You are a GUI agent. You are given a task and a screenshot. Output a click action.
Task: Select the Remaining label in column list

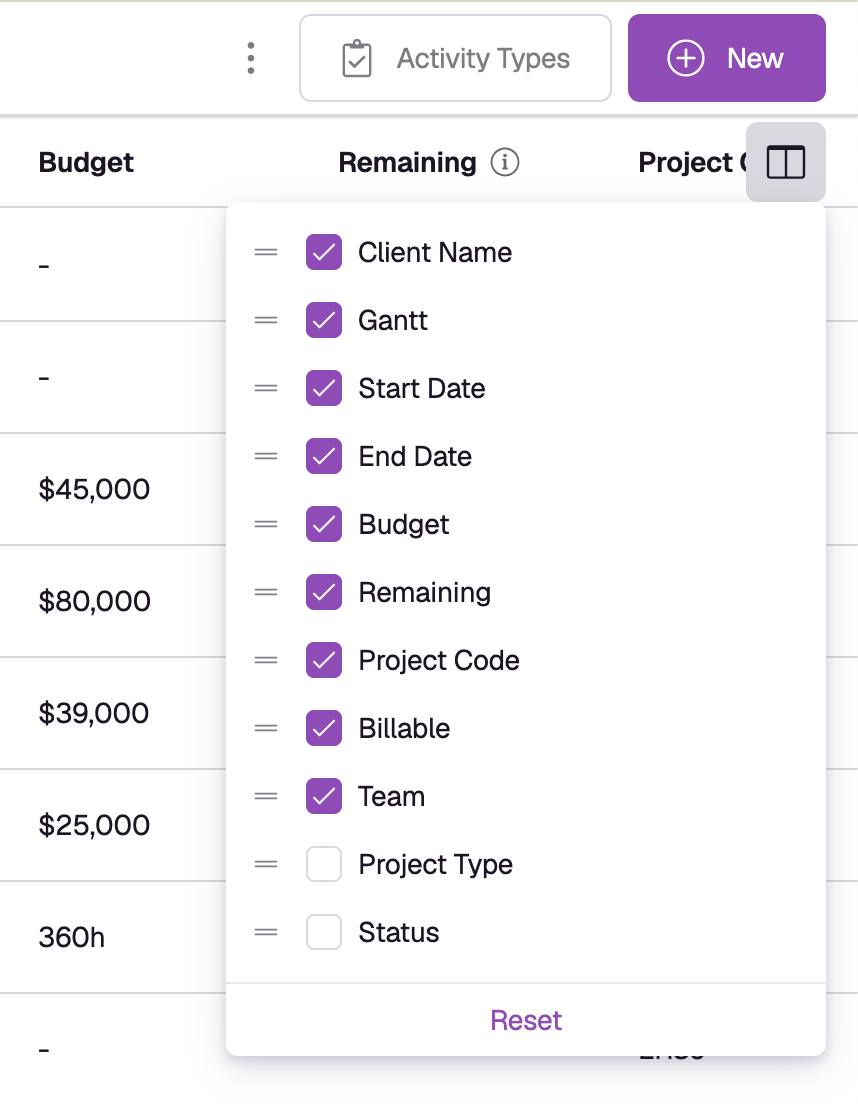pos(424,593)
